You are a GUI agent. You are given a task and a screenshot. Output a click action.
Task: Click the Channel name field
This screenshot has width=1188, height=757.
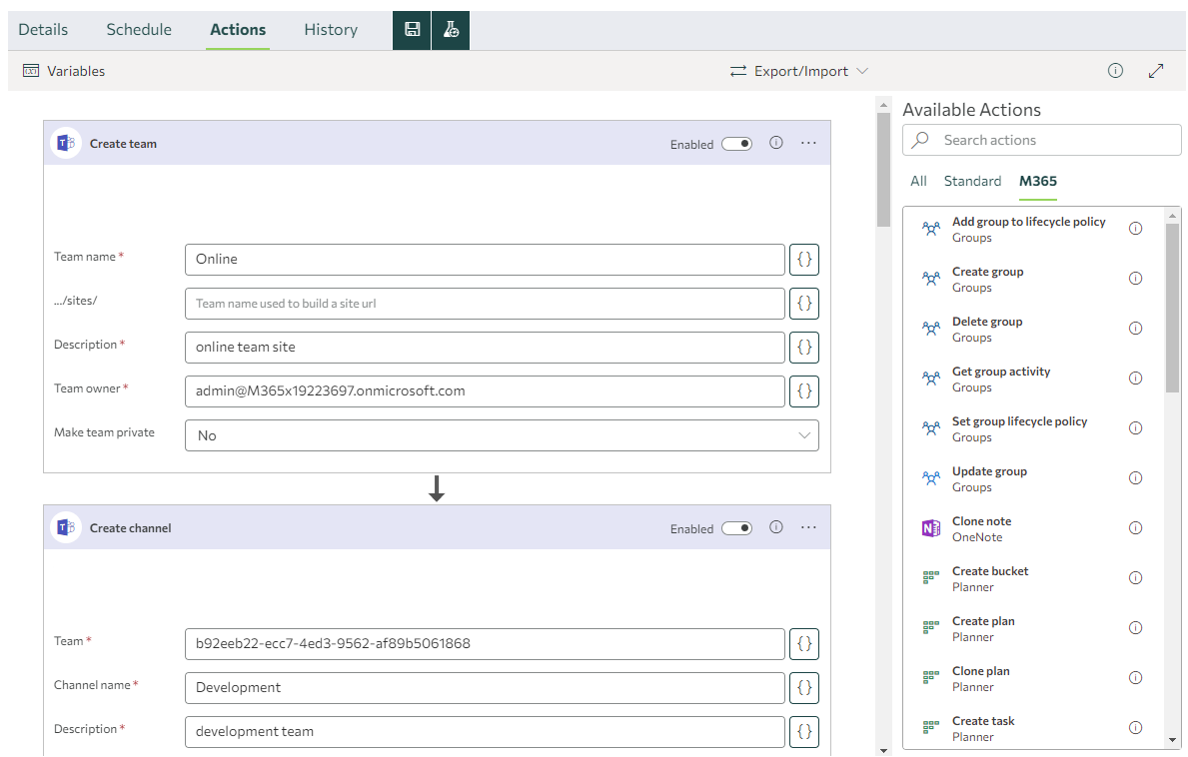click(485, 687)
